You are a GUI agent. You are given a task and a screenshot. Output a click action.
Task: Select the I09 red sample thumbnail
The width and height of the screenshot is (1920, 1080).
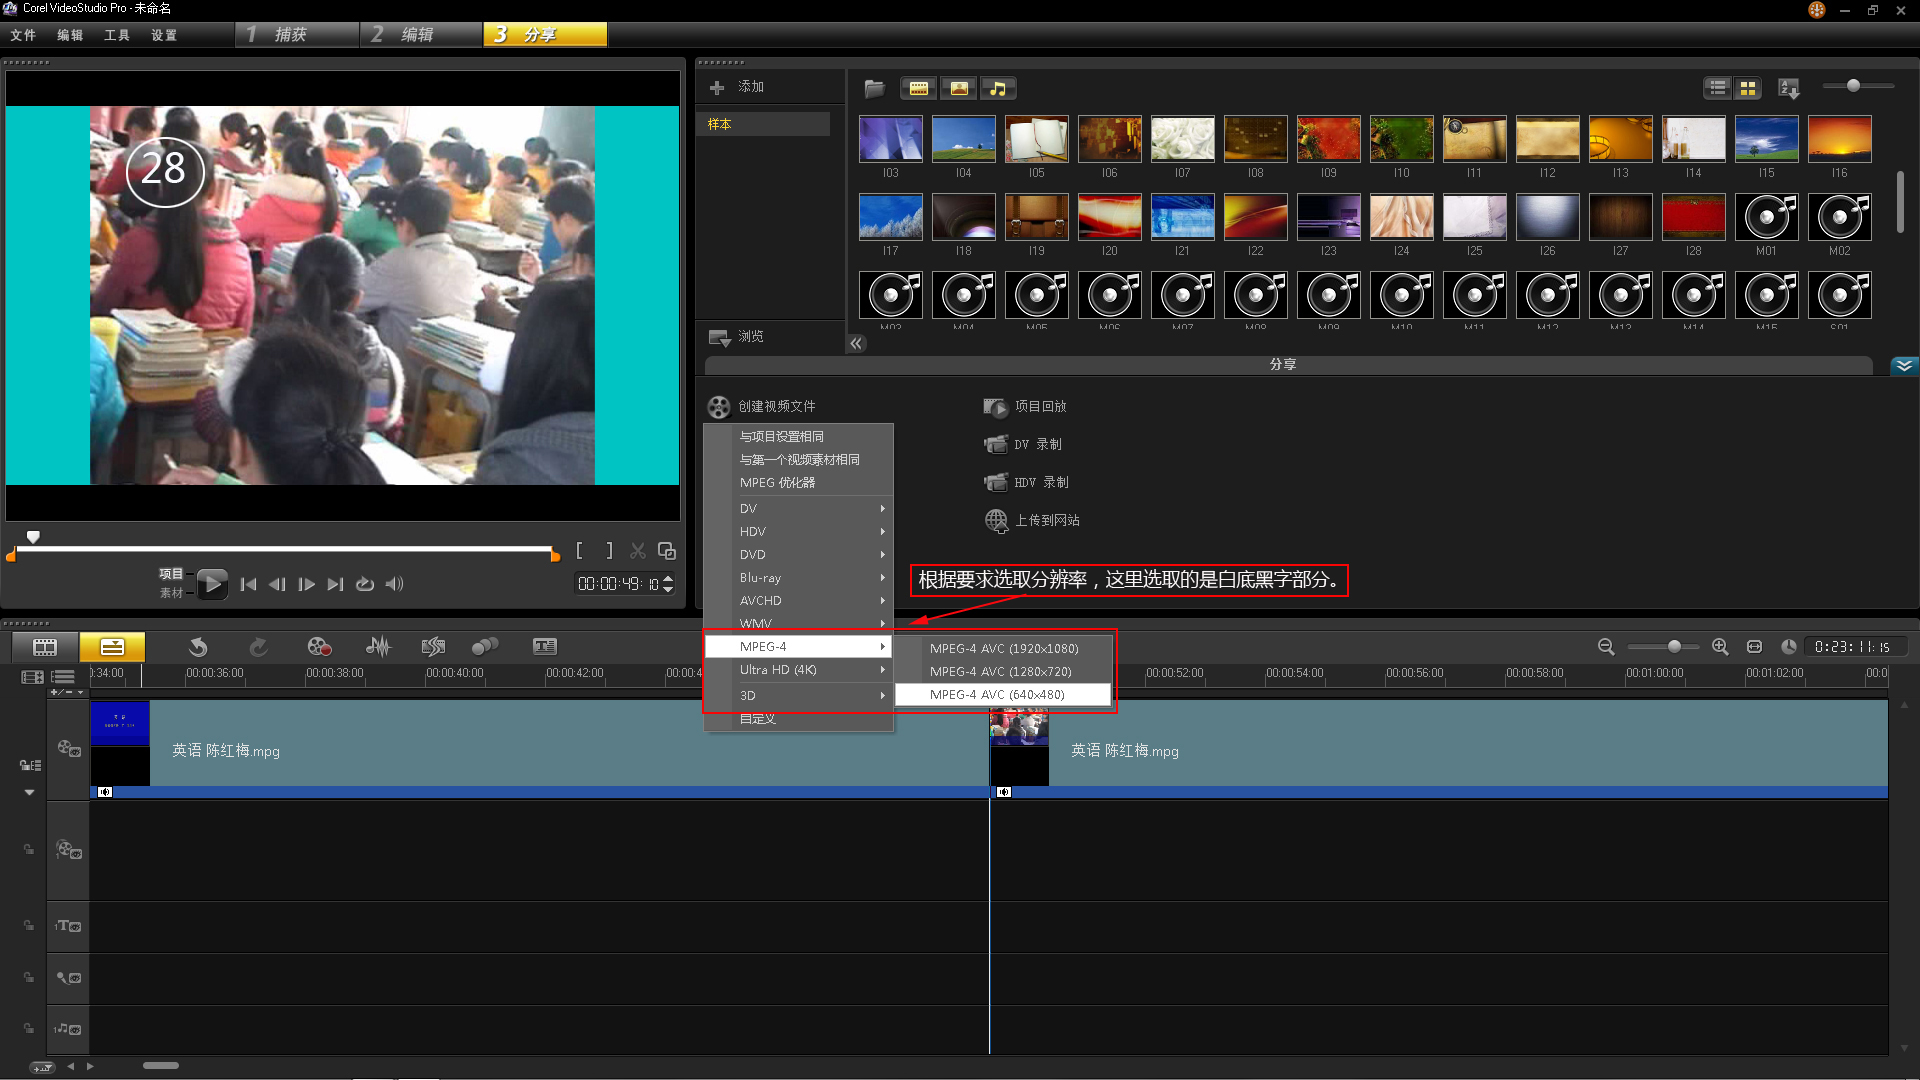coord(1328,139)
